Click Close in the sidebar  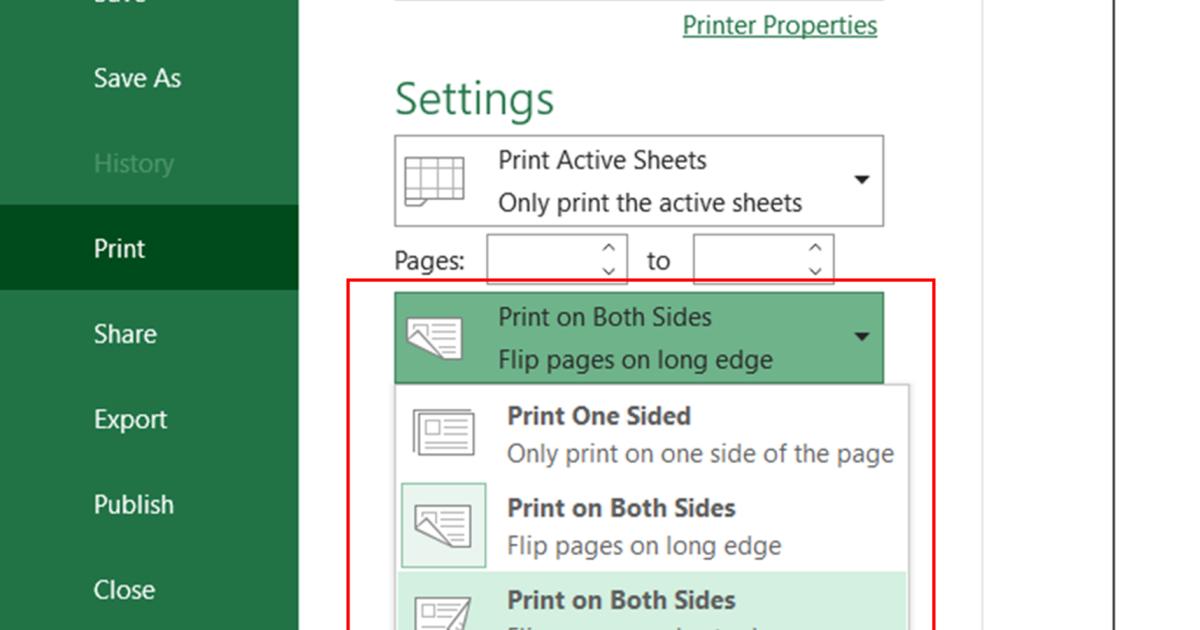click(125, 589)
